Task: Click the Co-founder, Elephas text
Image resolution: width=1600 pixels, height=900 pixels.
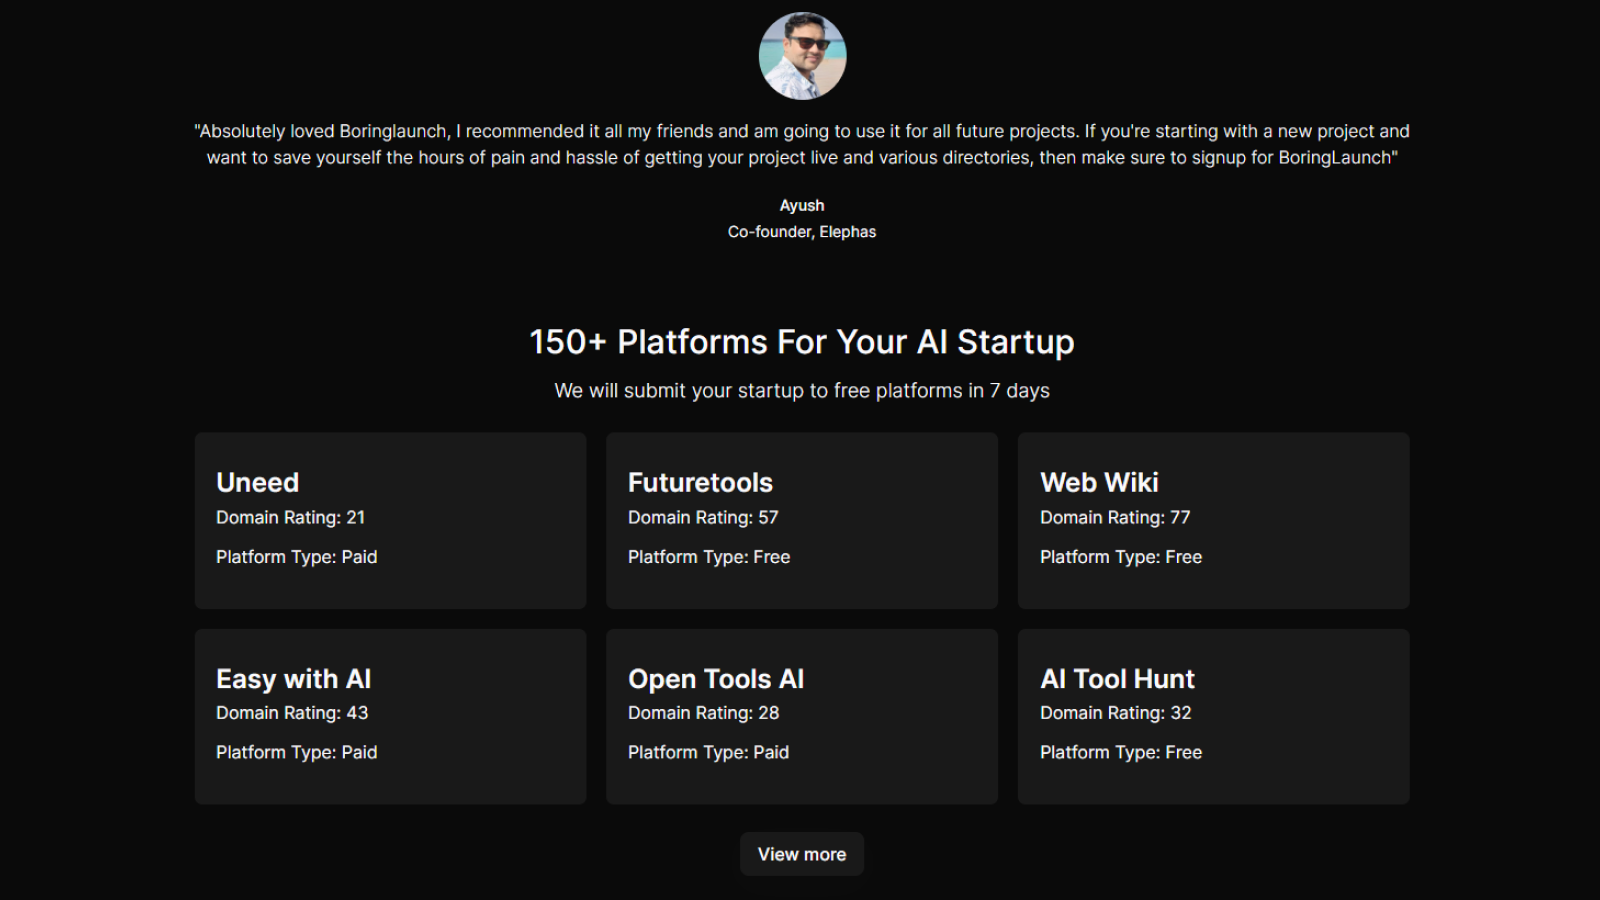Action: coord(802,231)
